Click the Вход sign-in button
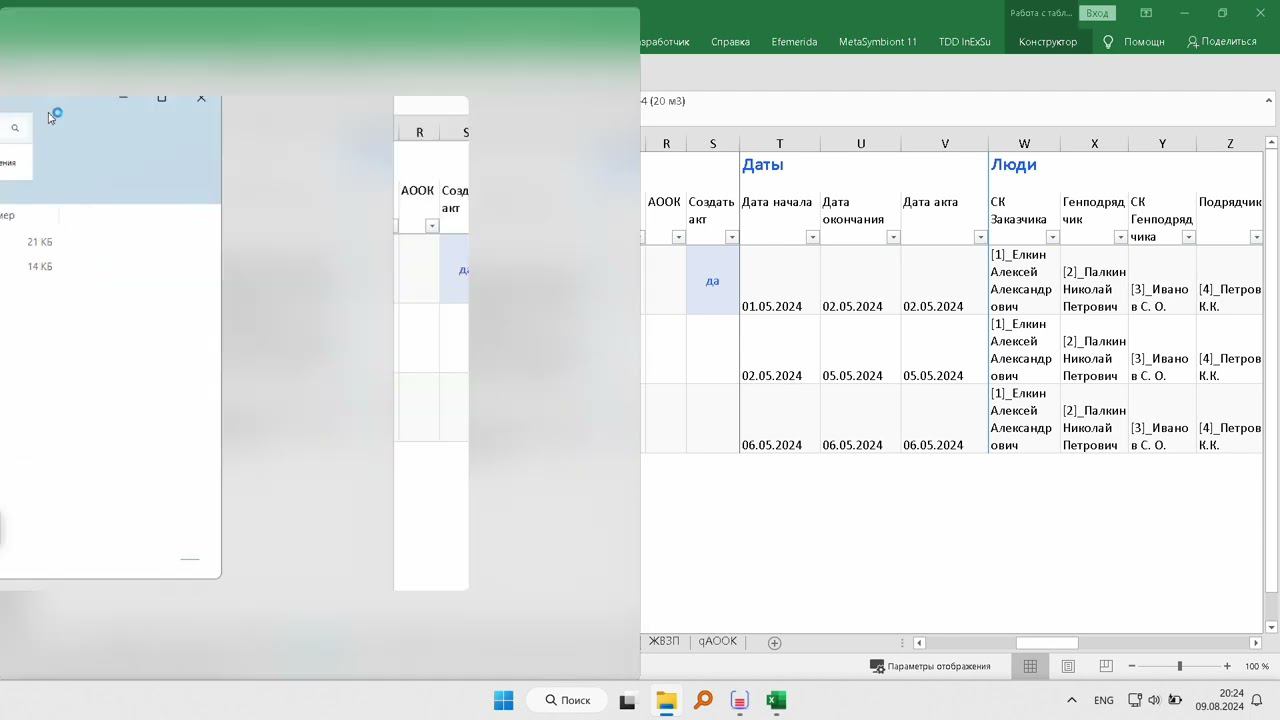Screen dimensions: 1280x720 (x=1097, y=13)
